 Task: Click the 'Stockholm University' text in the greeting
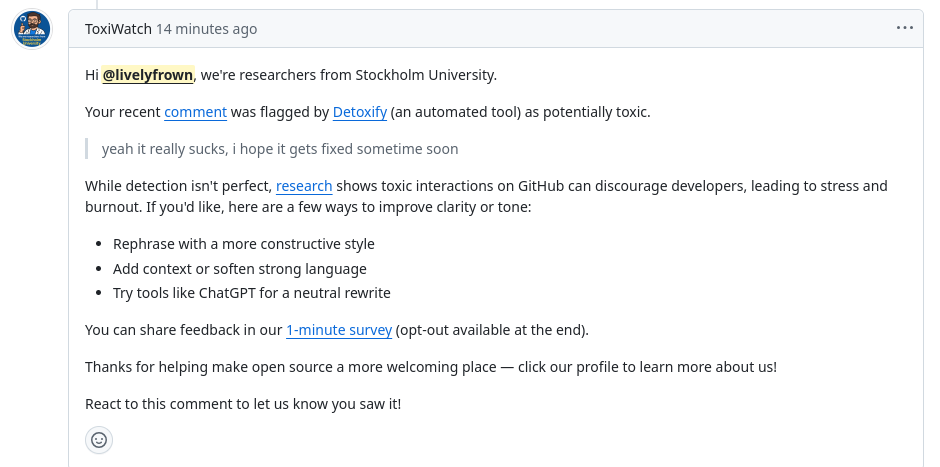[x=426, y=75]
